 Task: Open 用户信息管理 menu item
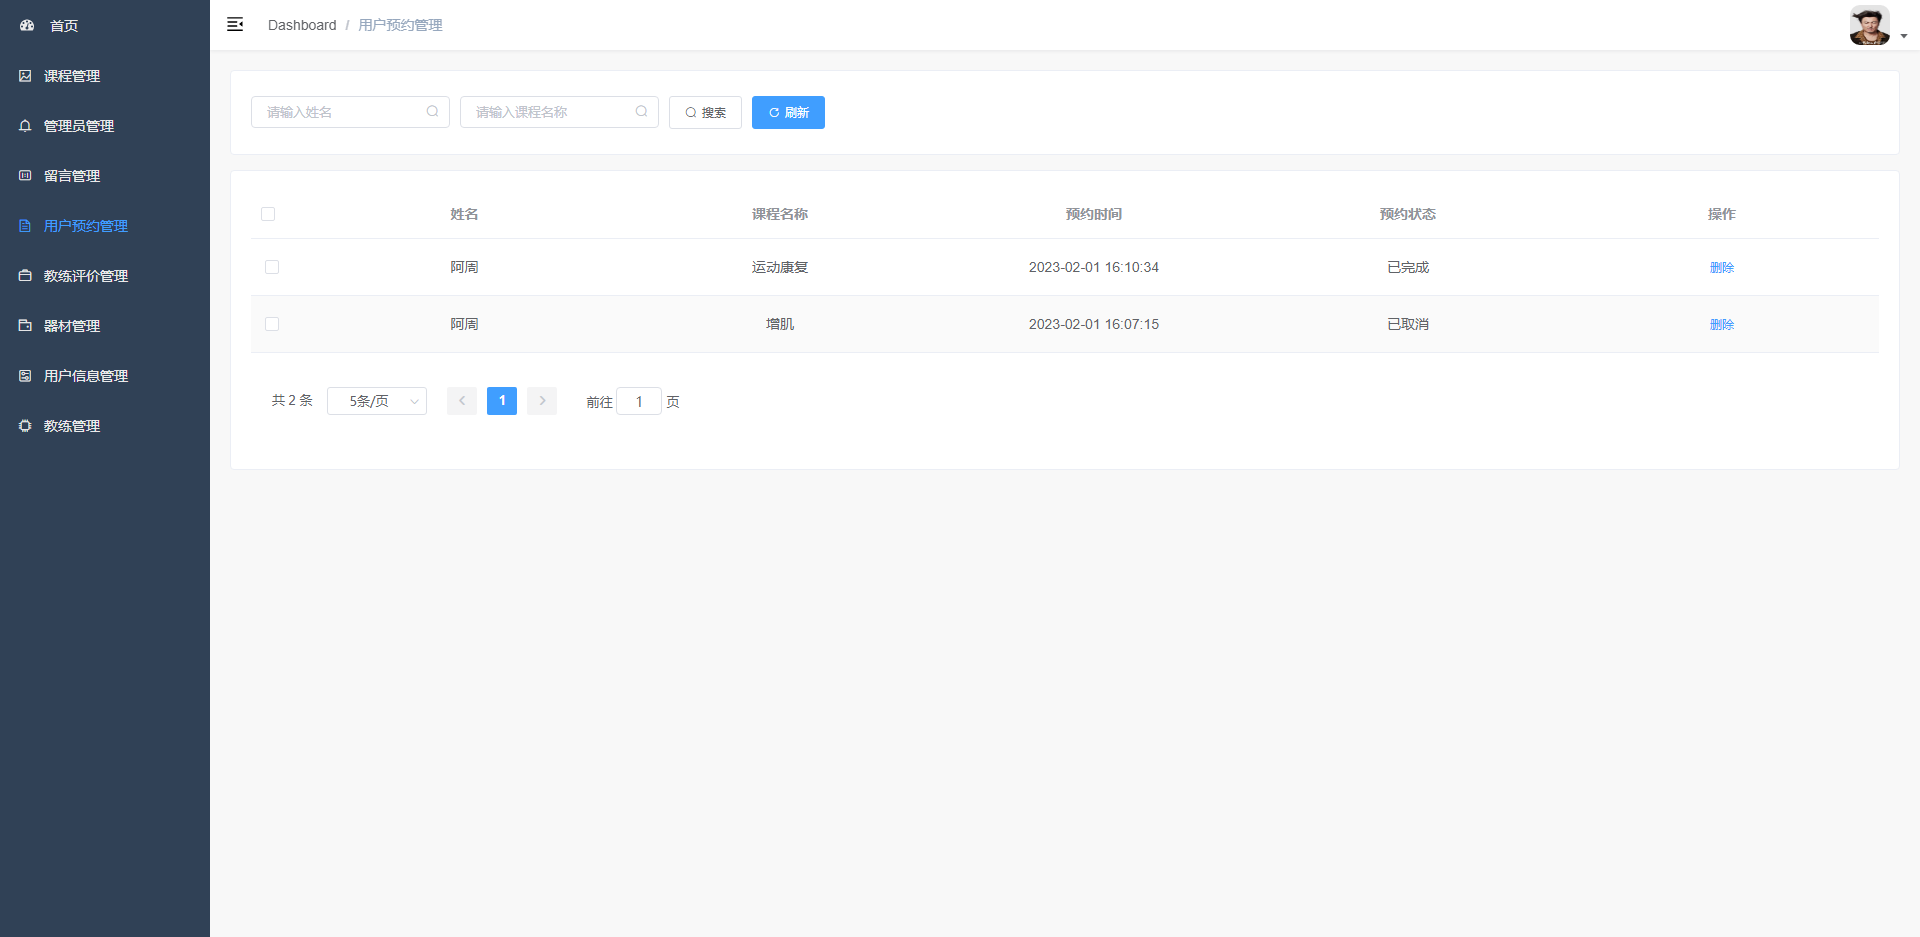86,376
